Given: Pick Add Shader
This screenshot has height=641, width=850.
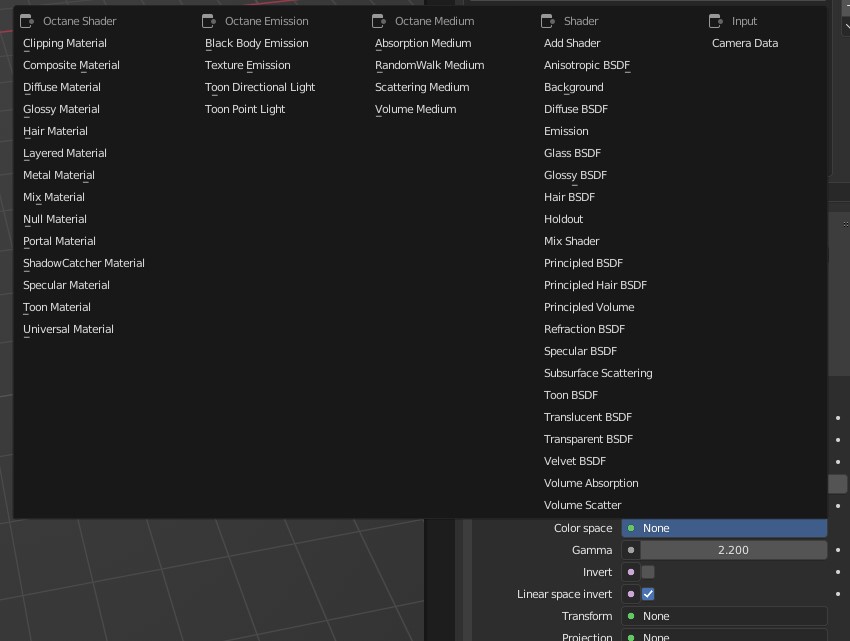Looking at the screenshot, I should pyautogui.click(x=572, y=43).
